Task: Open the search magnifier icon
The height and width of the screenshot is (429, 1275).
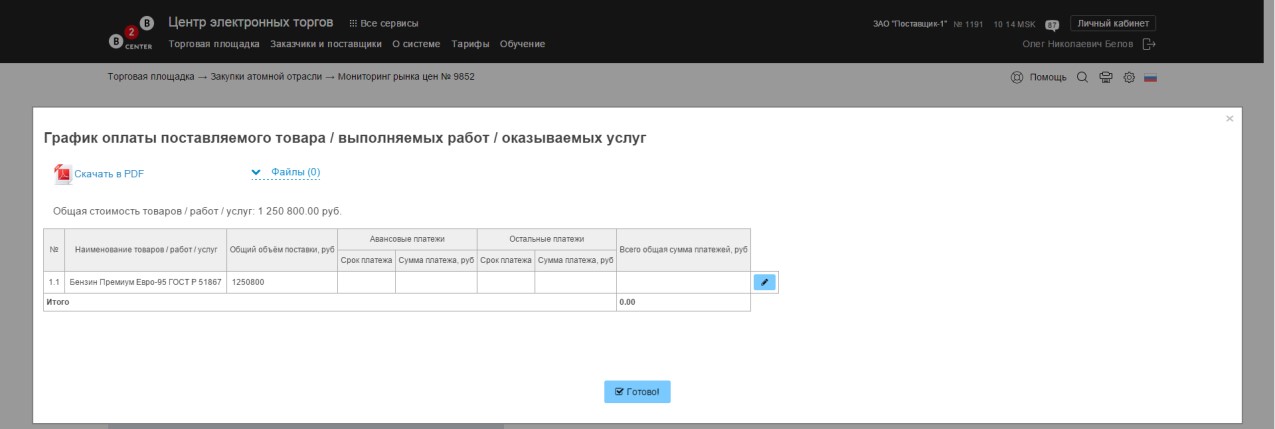Action: click(x=1081, y=78)
